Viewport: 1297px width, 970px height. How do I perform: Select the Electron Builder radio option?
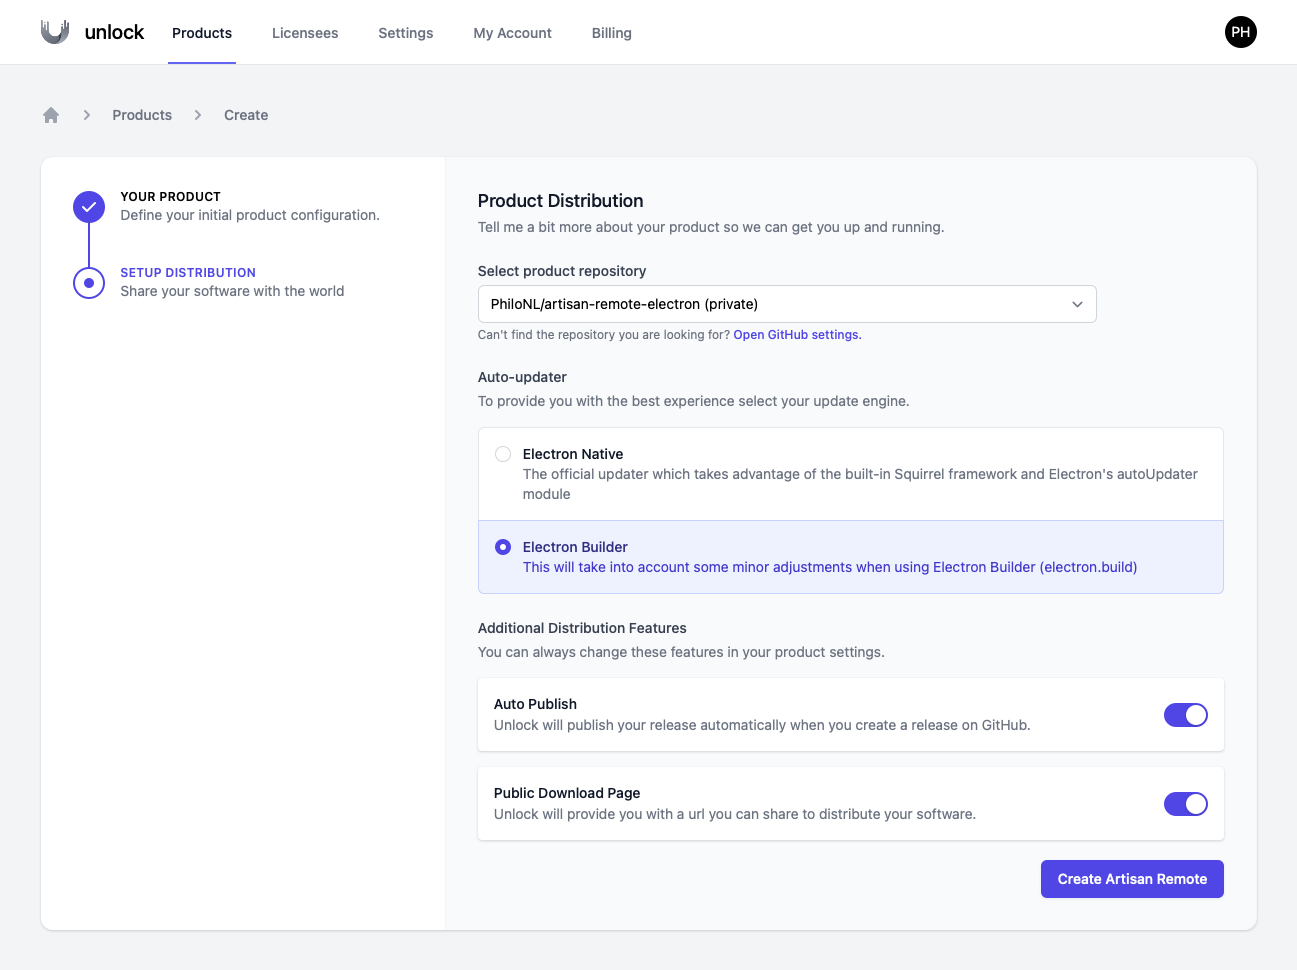pos(503,547)
